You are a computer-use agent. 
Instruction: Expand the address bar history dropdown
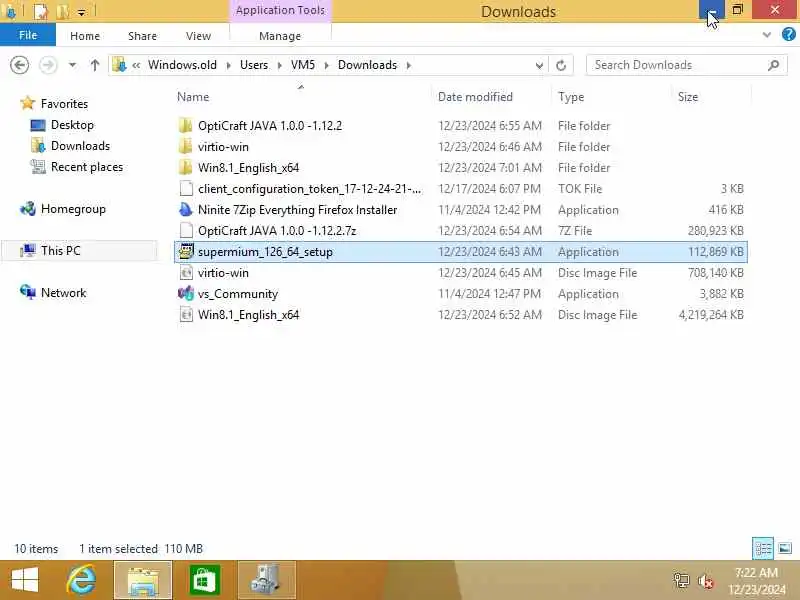[539, 65]
